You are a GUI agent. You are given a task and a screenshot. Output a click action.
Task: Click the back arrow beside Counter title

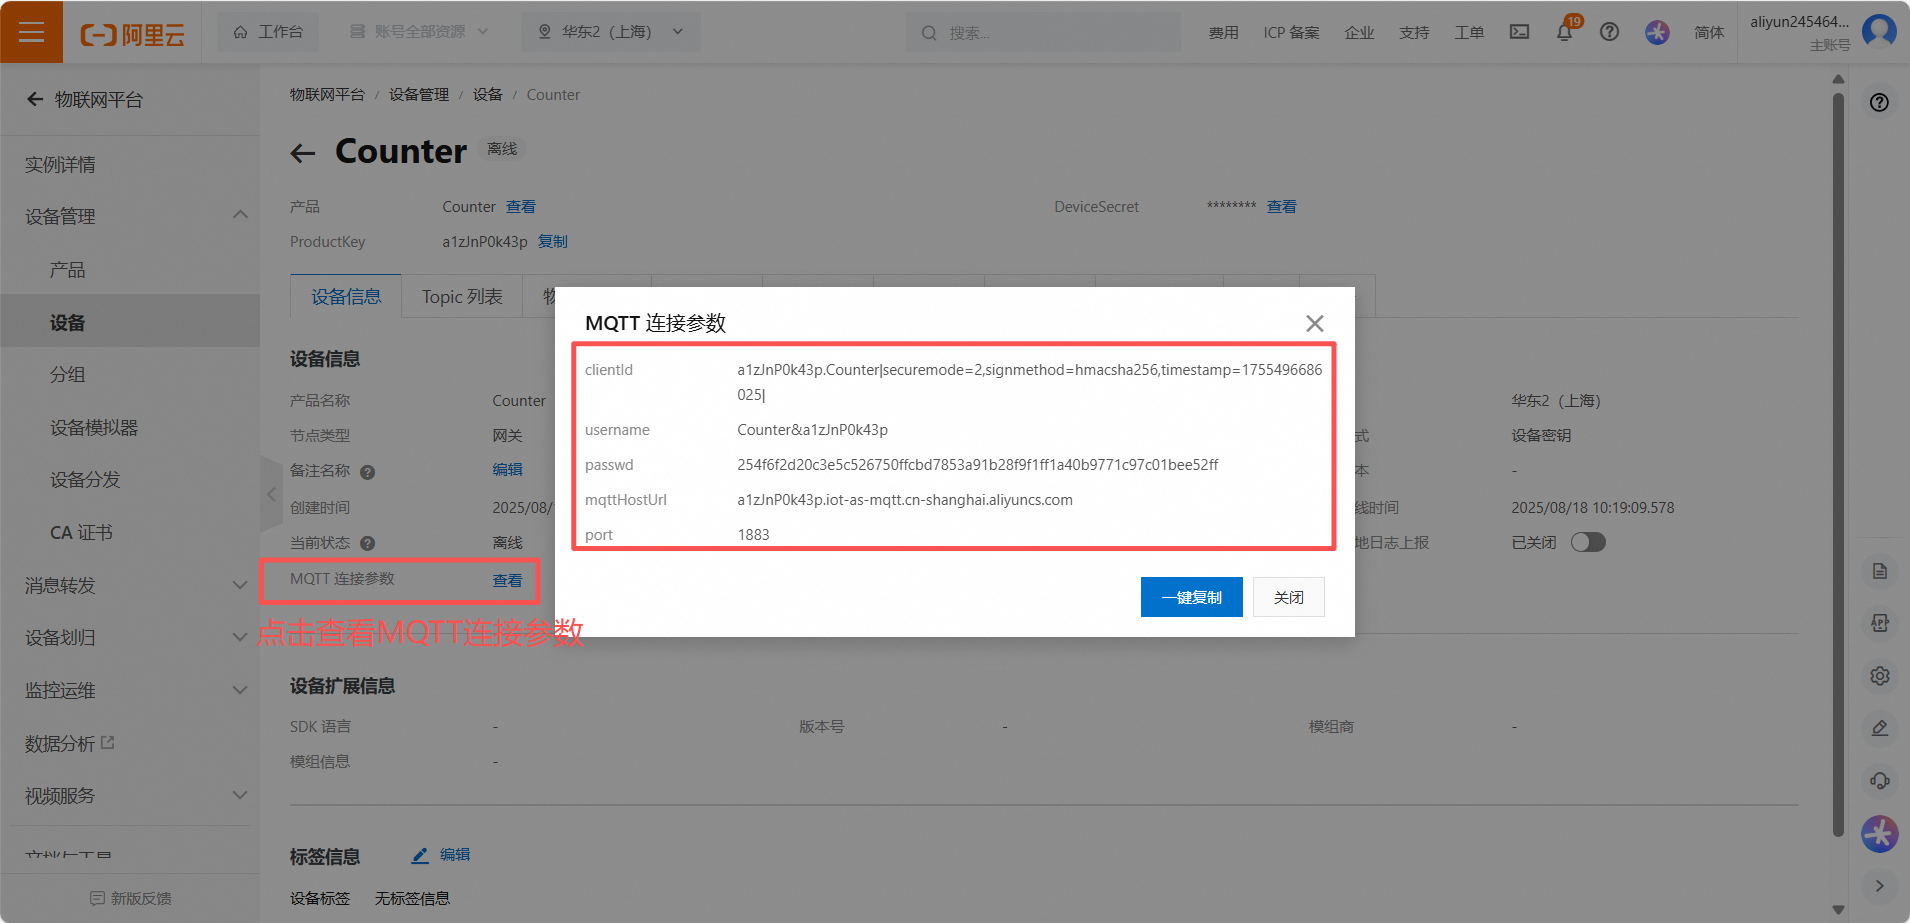click(302, 153)
